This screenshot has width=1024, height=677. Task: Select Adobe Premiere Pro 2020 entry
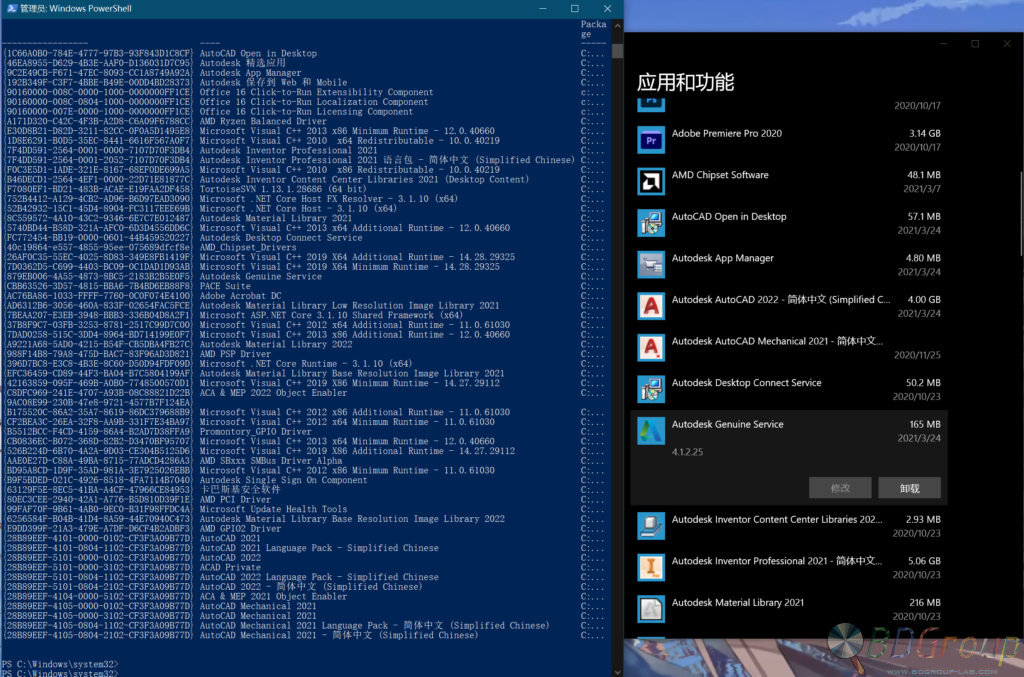pyautogui.click(x=789, y=140)
